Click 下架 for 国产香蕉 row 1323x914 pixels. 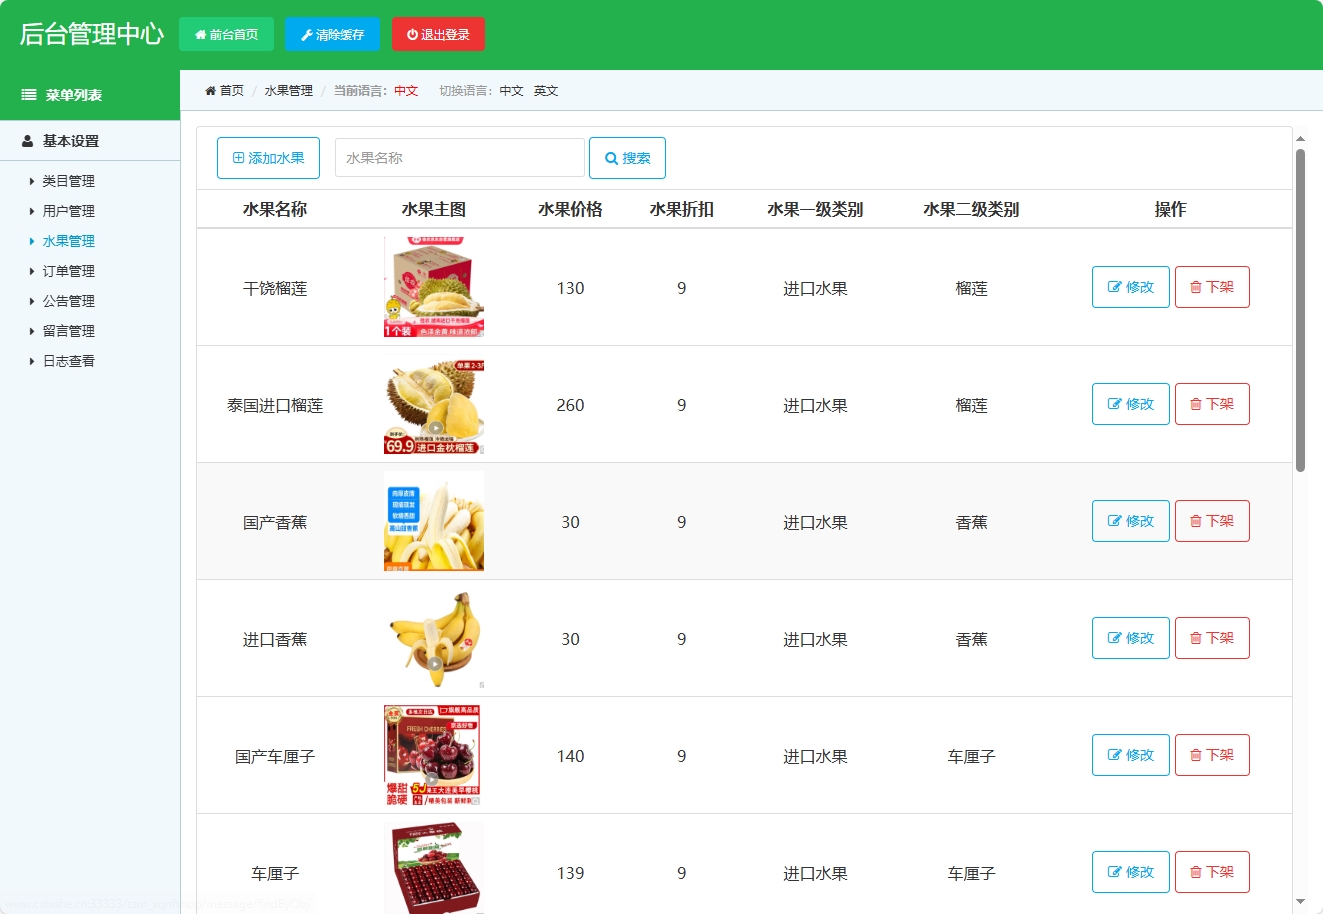1212,521
